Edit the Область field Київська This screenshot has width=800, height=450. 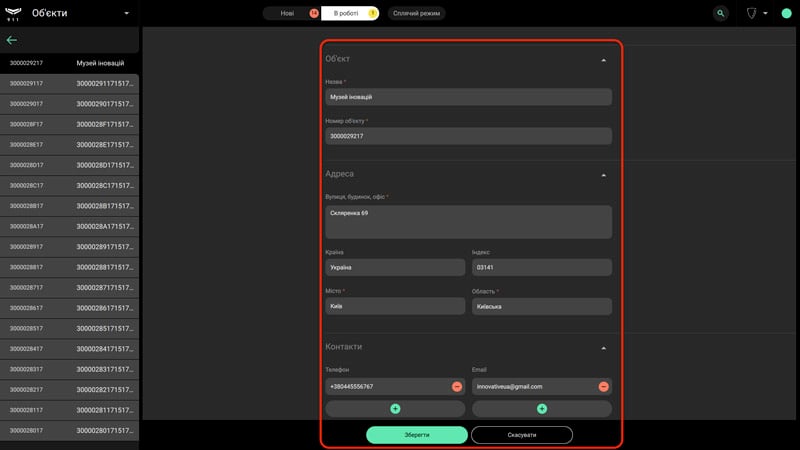pyautogui.click(x=542, y=306)
